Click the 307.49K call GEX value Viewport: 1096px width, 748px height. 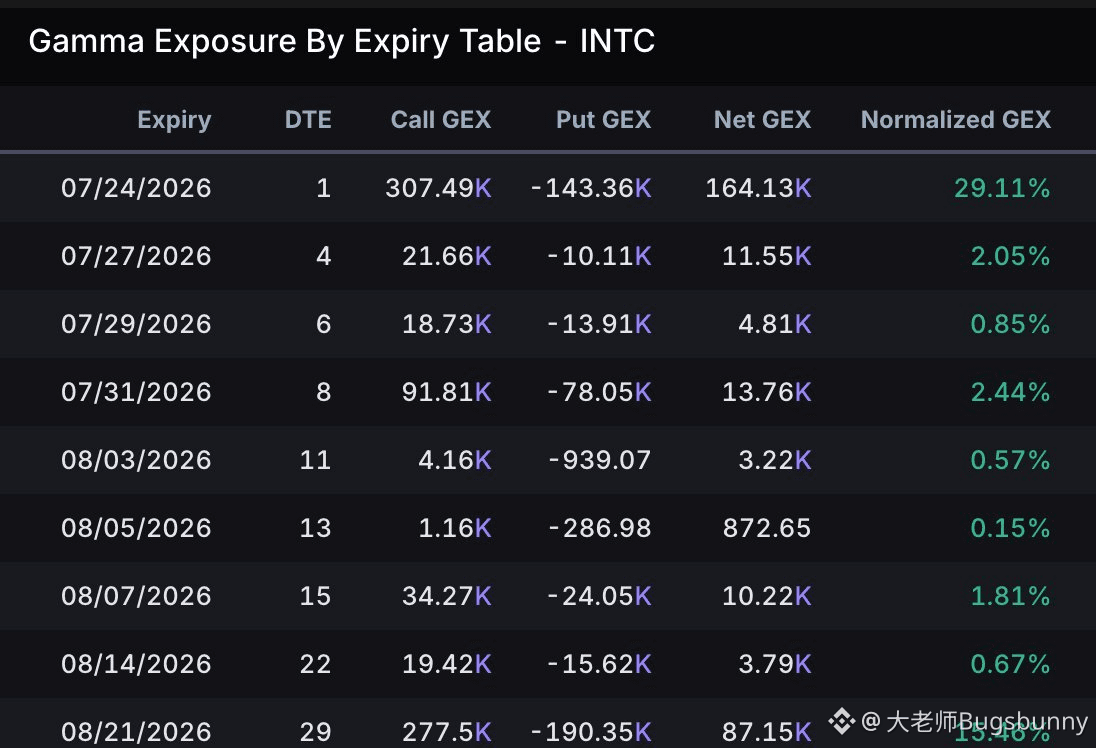pos(438,188)
